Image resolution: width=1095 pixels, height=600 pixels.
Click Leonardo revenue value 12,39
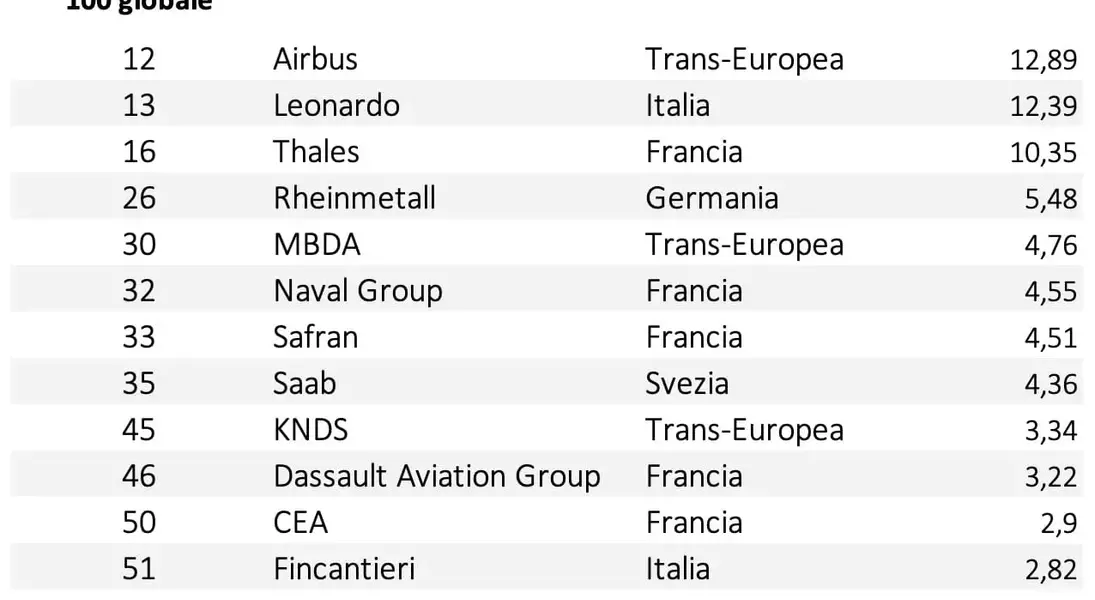(x=1043, y=106)
